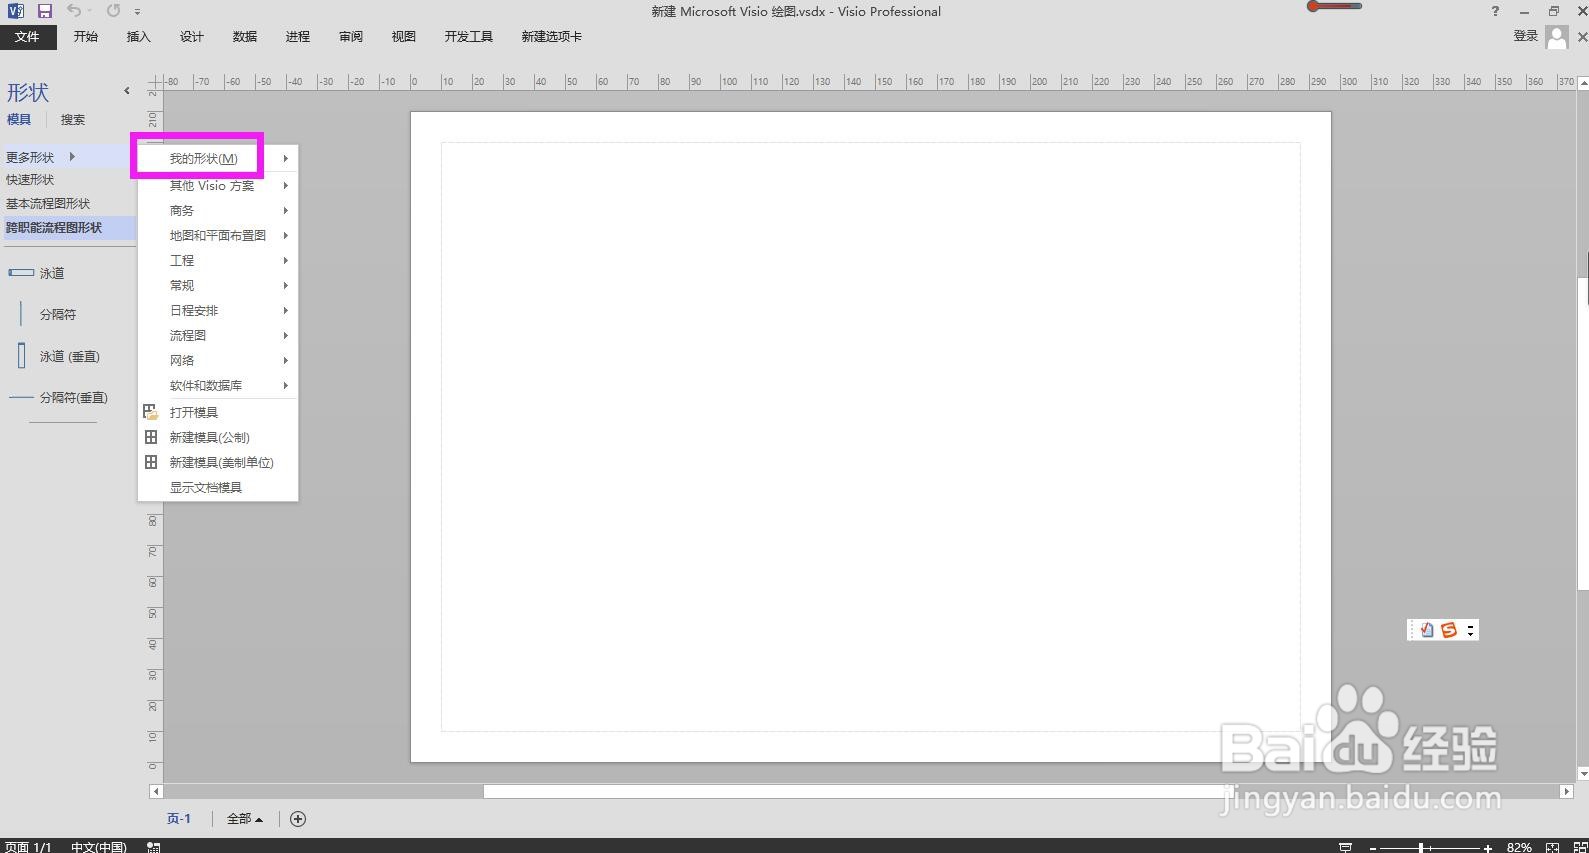Open the 其他 Visio 方案 submenu
This screenshot has height=853, width=1589.
[218, 186]
